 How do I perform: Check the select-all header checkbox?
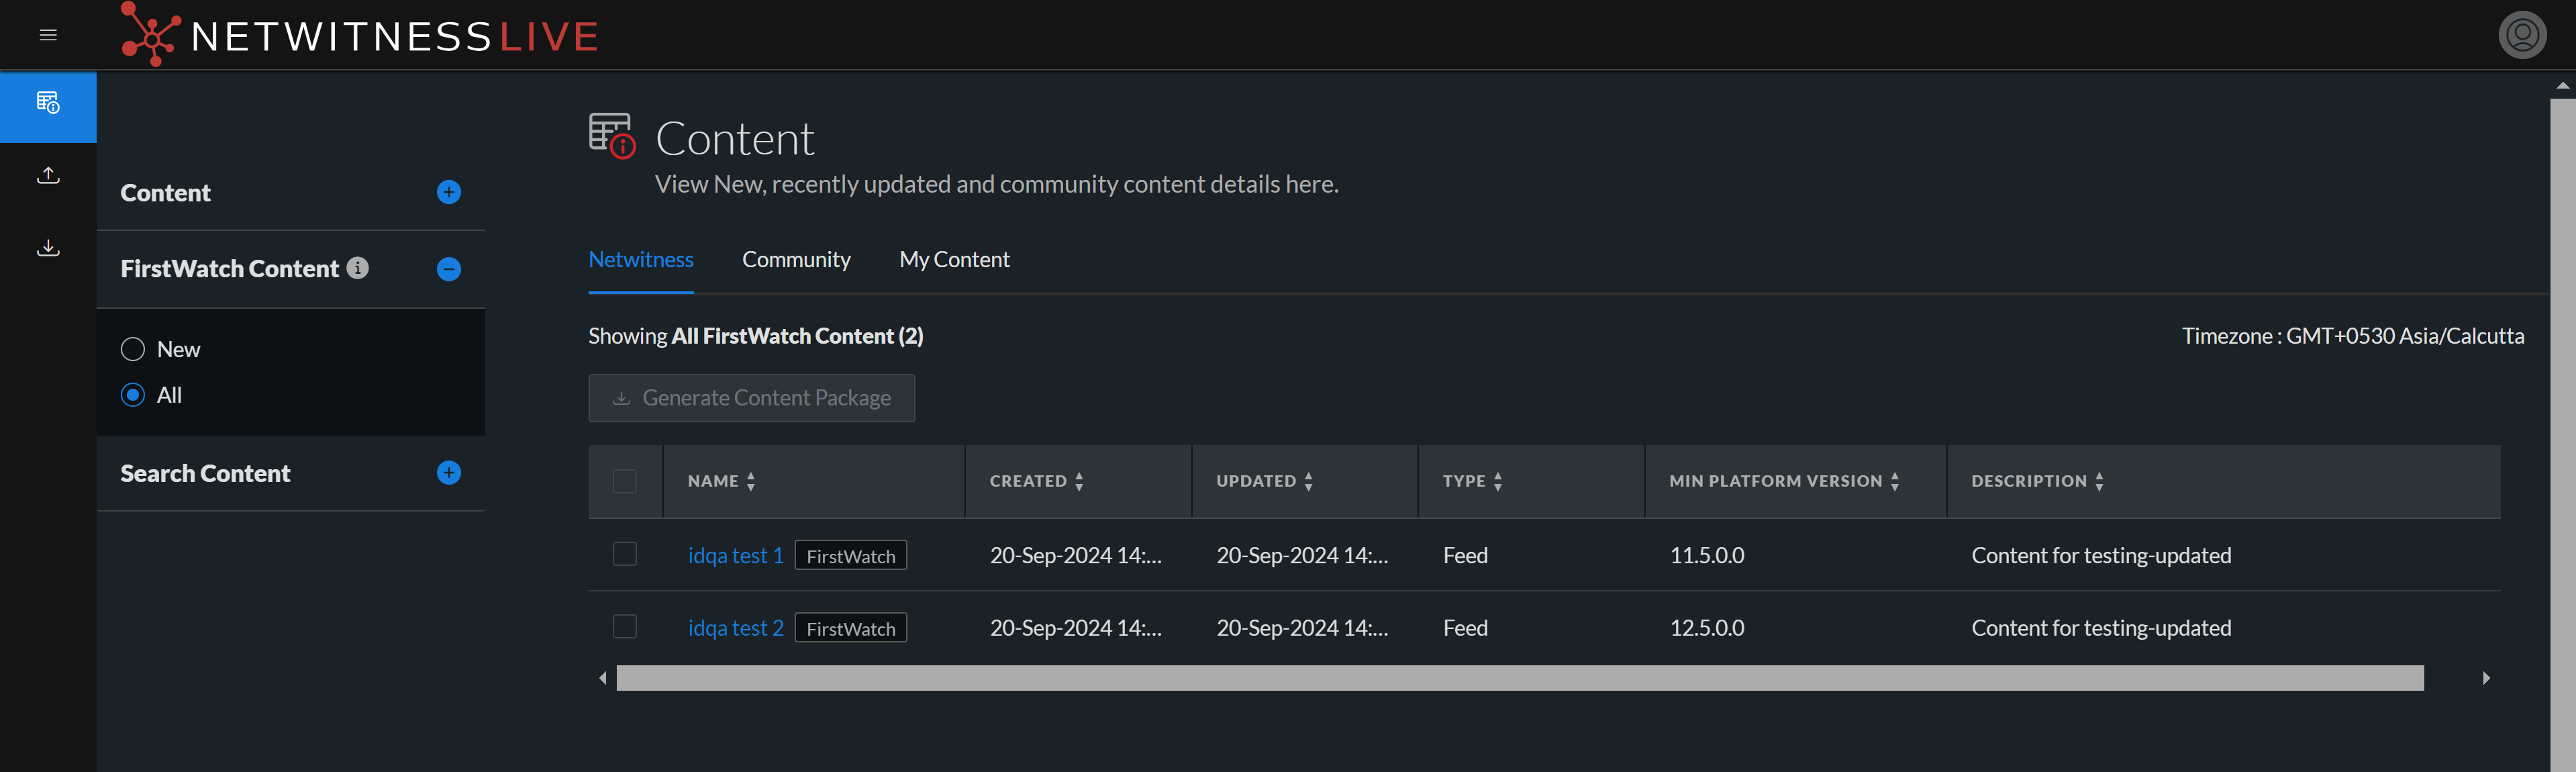pos(625,481)
